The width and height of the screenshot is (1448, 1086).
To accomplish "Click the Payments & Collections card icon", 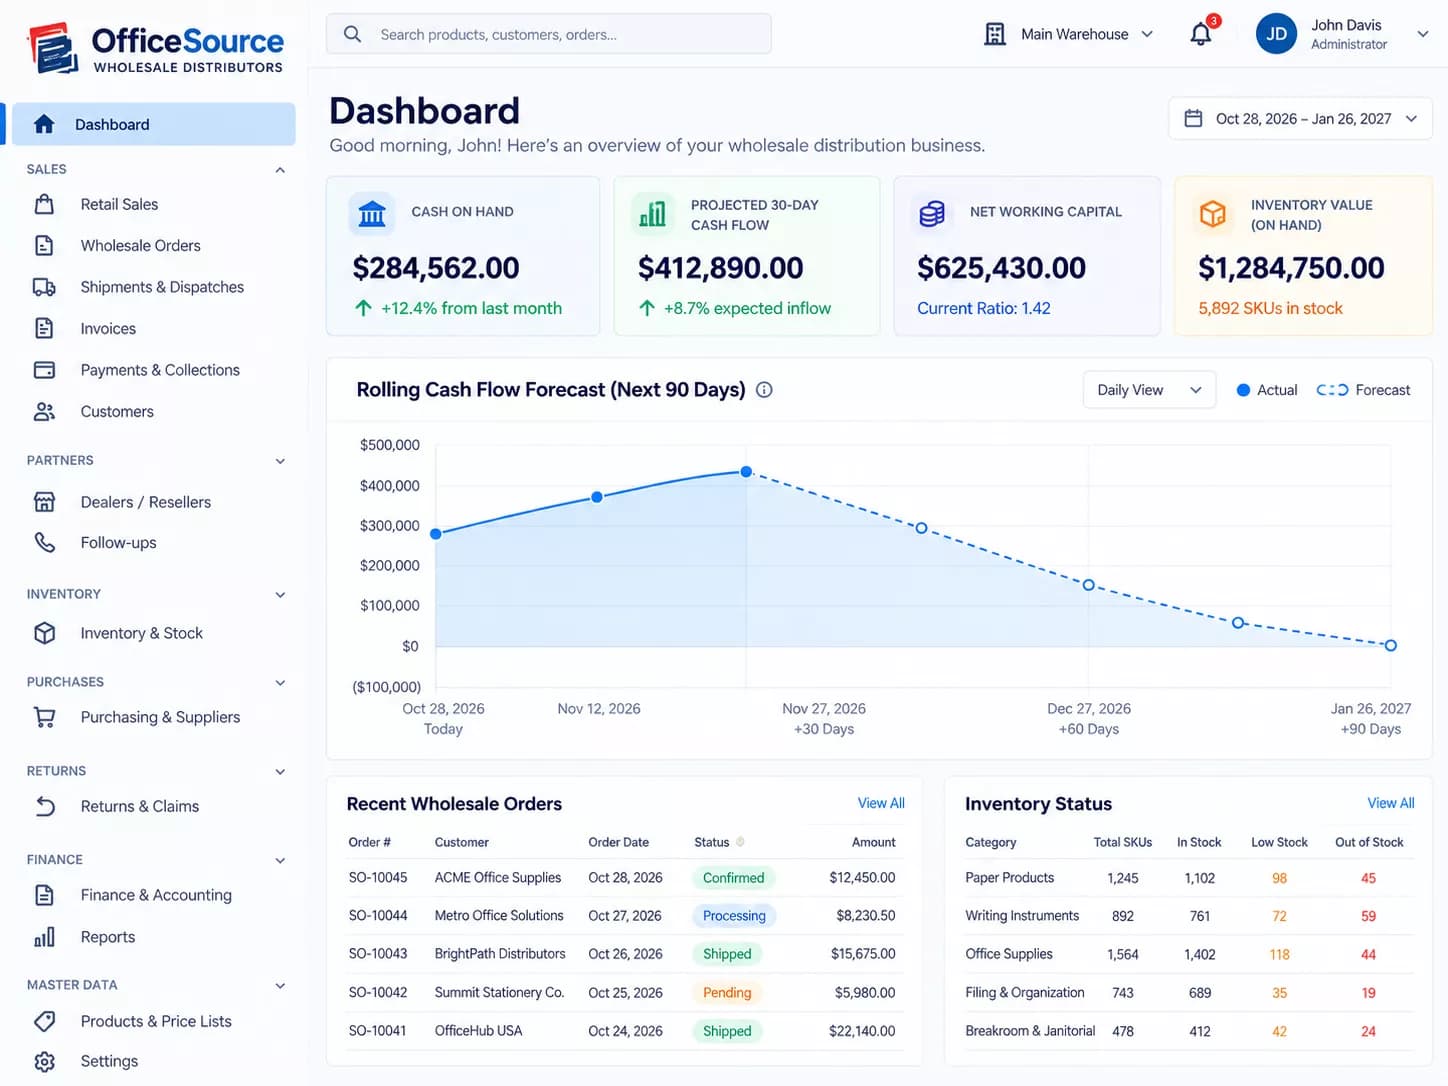I will 44,370.
